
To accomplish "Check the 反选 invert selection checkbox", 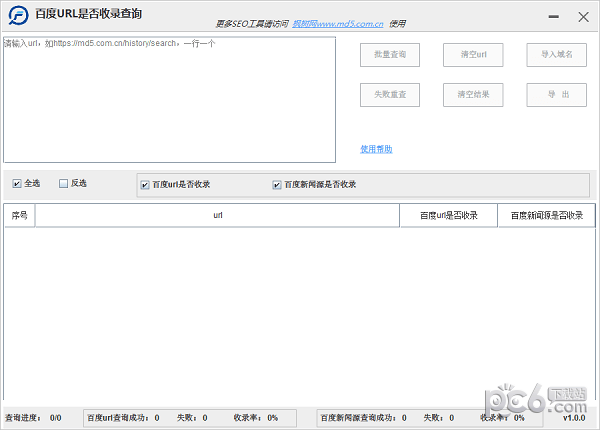I will coord(64,184).
